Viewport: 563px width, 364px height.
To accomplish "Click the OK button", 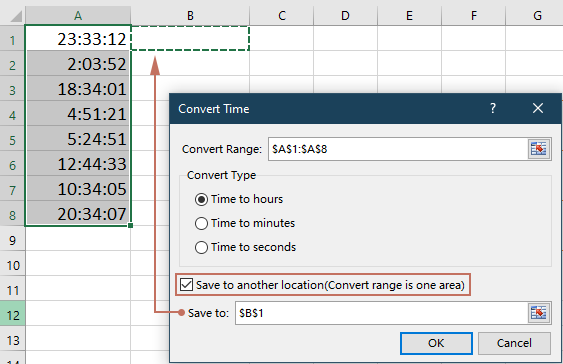I will tap(436, 343).
